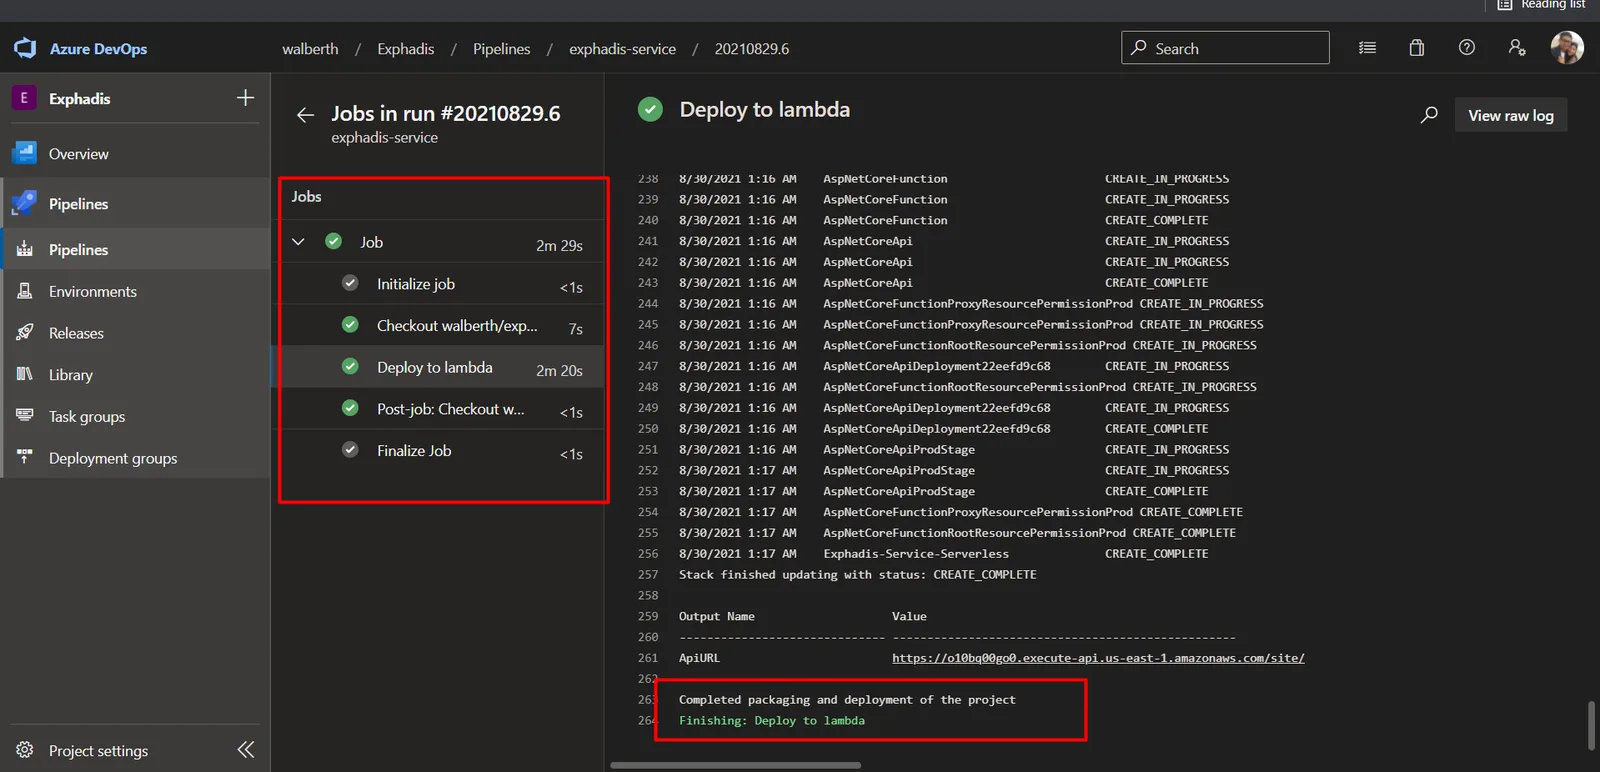Screen dimensions: 1600x772
Task: Click the green check on Job row
Action: tap(333, 241)
